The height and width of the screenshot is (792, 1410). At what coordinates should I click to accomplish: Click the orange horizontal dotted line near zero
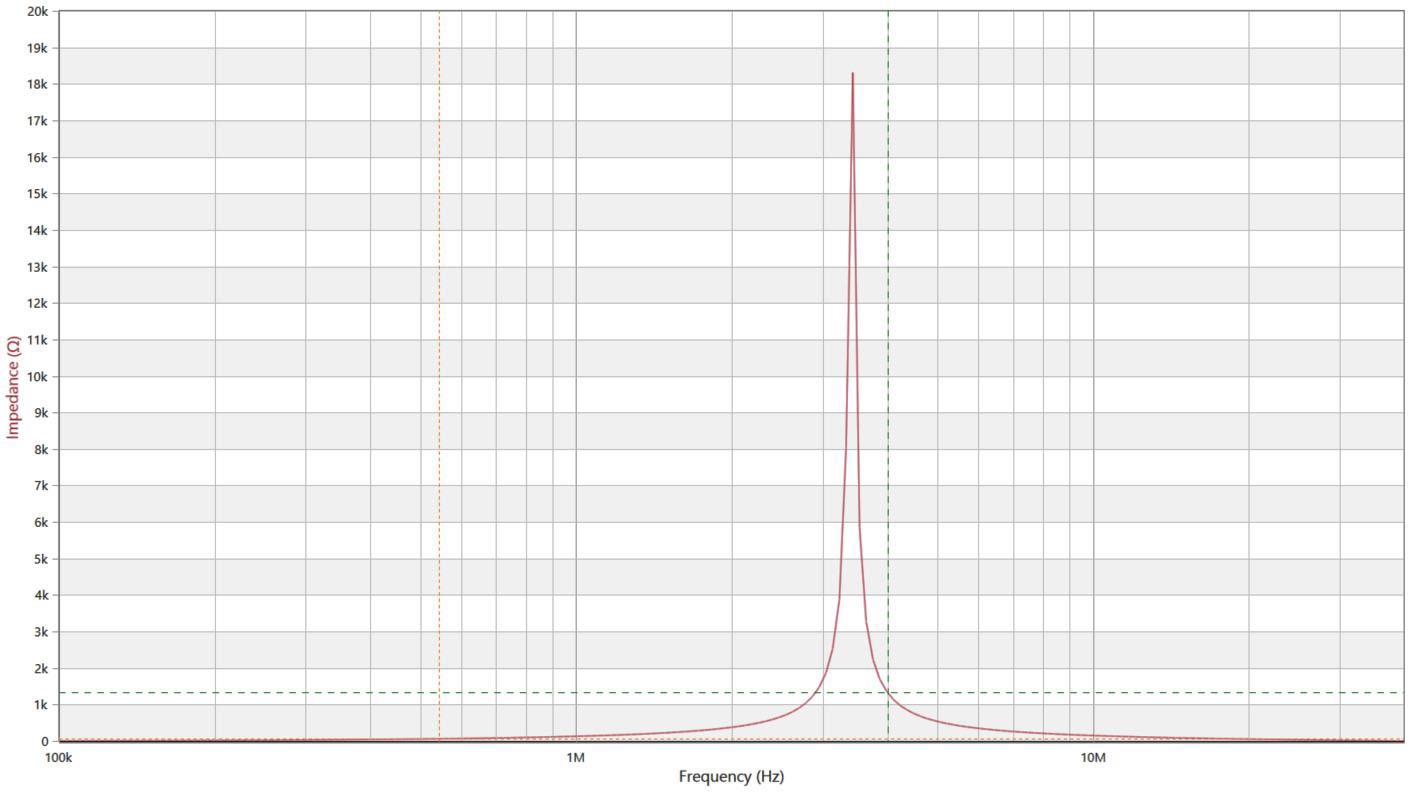coord(300,739)
